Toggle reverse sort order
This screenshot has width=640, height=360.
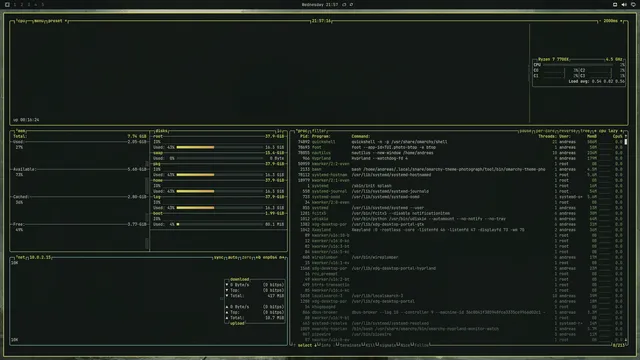[567, 131]
